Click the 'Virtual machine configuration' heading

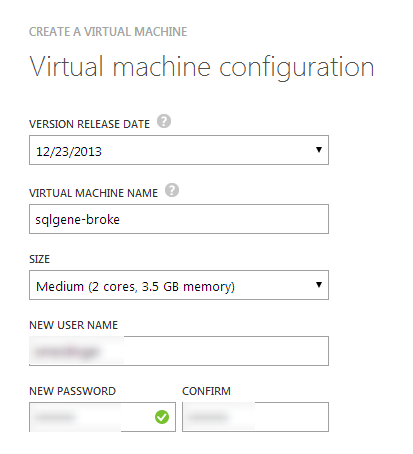coord(202,67)
